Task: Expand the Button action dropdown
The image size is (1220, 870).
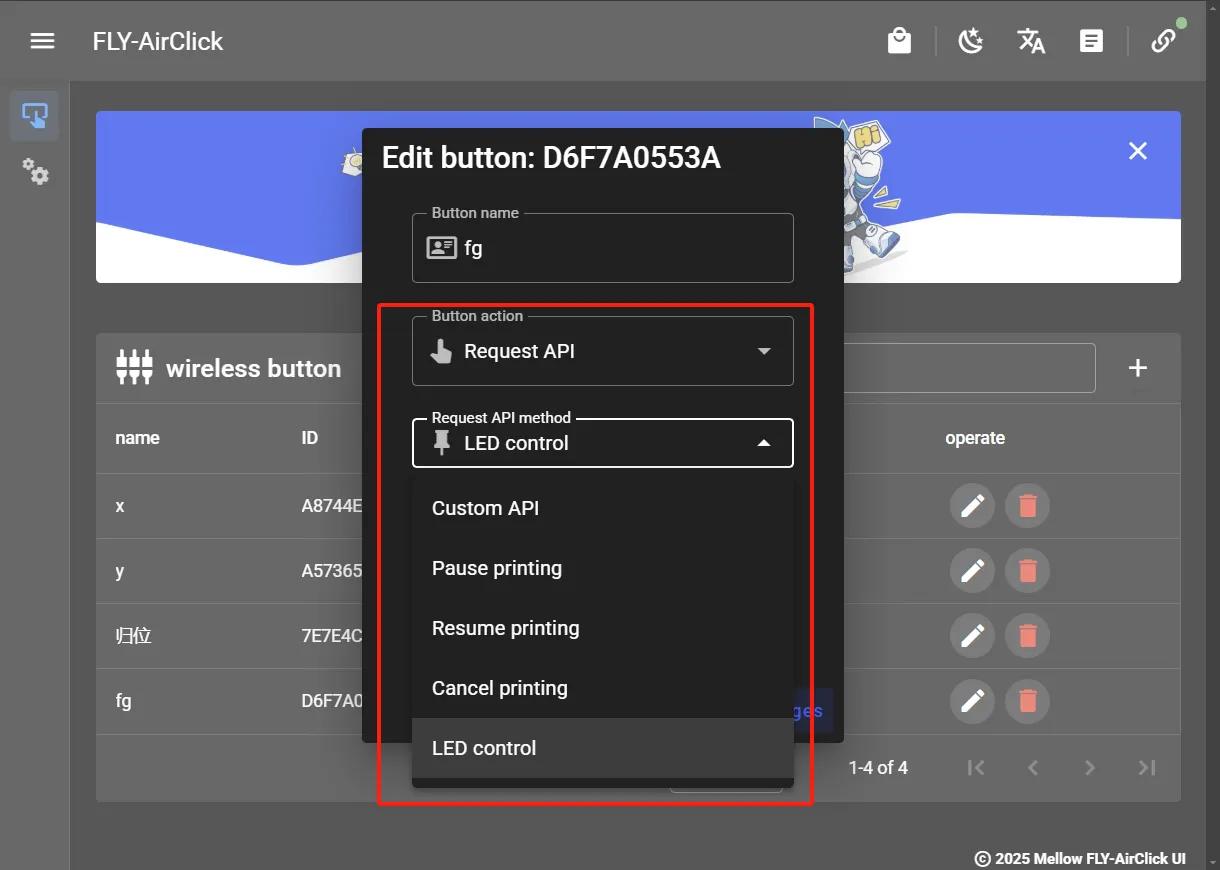Action: (764, 351)
